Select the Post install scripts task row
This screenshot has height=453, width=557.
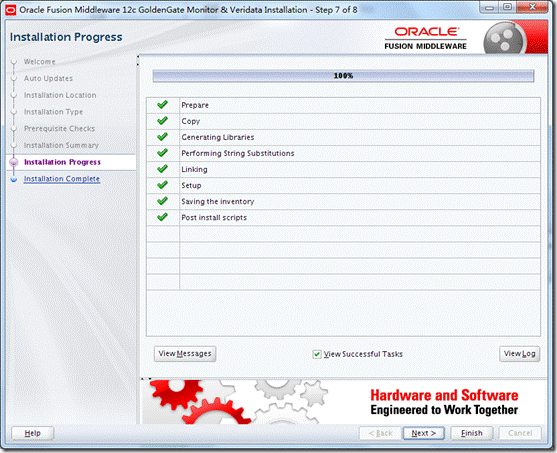343,217
